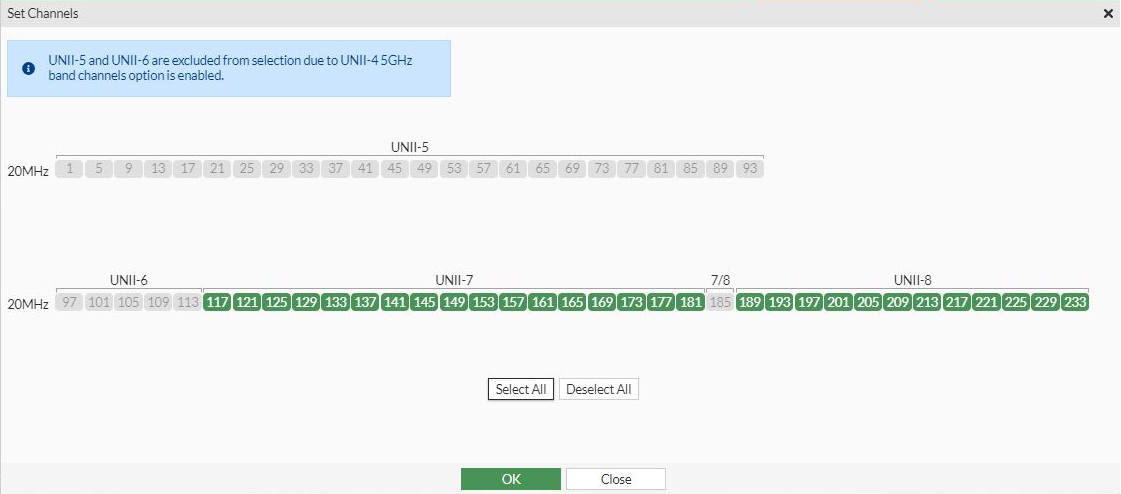Close the Set Channels dialog with X
Viewport: 1121px width, 494px height.
pyautogui.click(x=1108, y=14)
